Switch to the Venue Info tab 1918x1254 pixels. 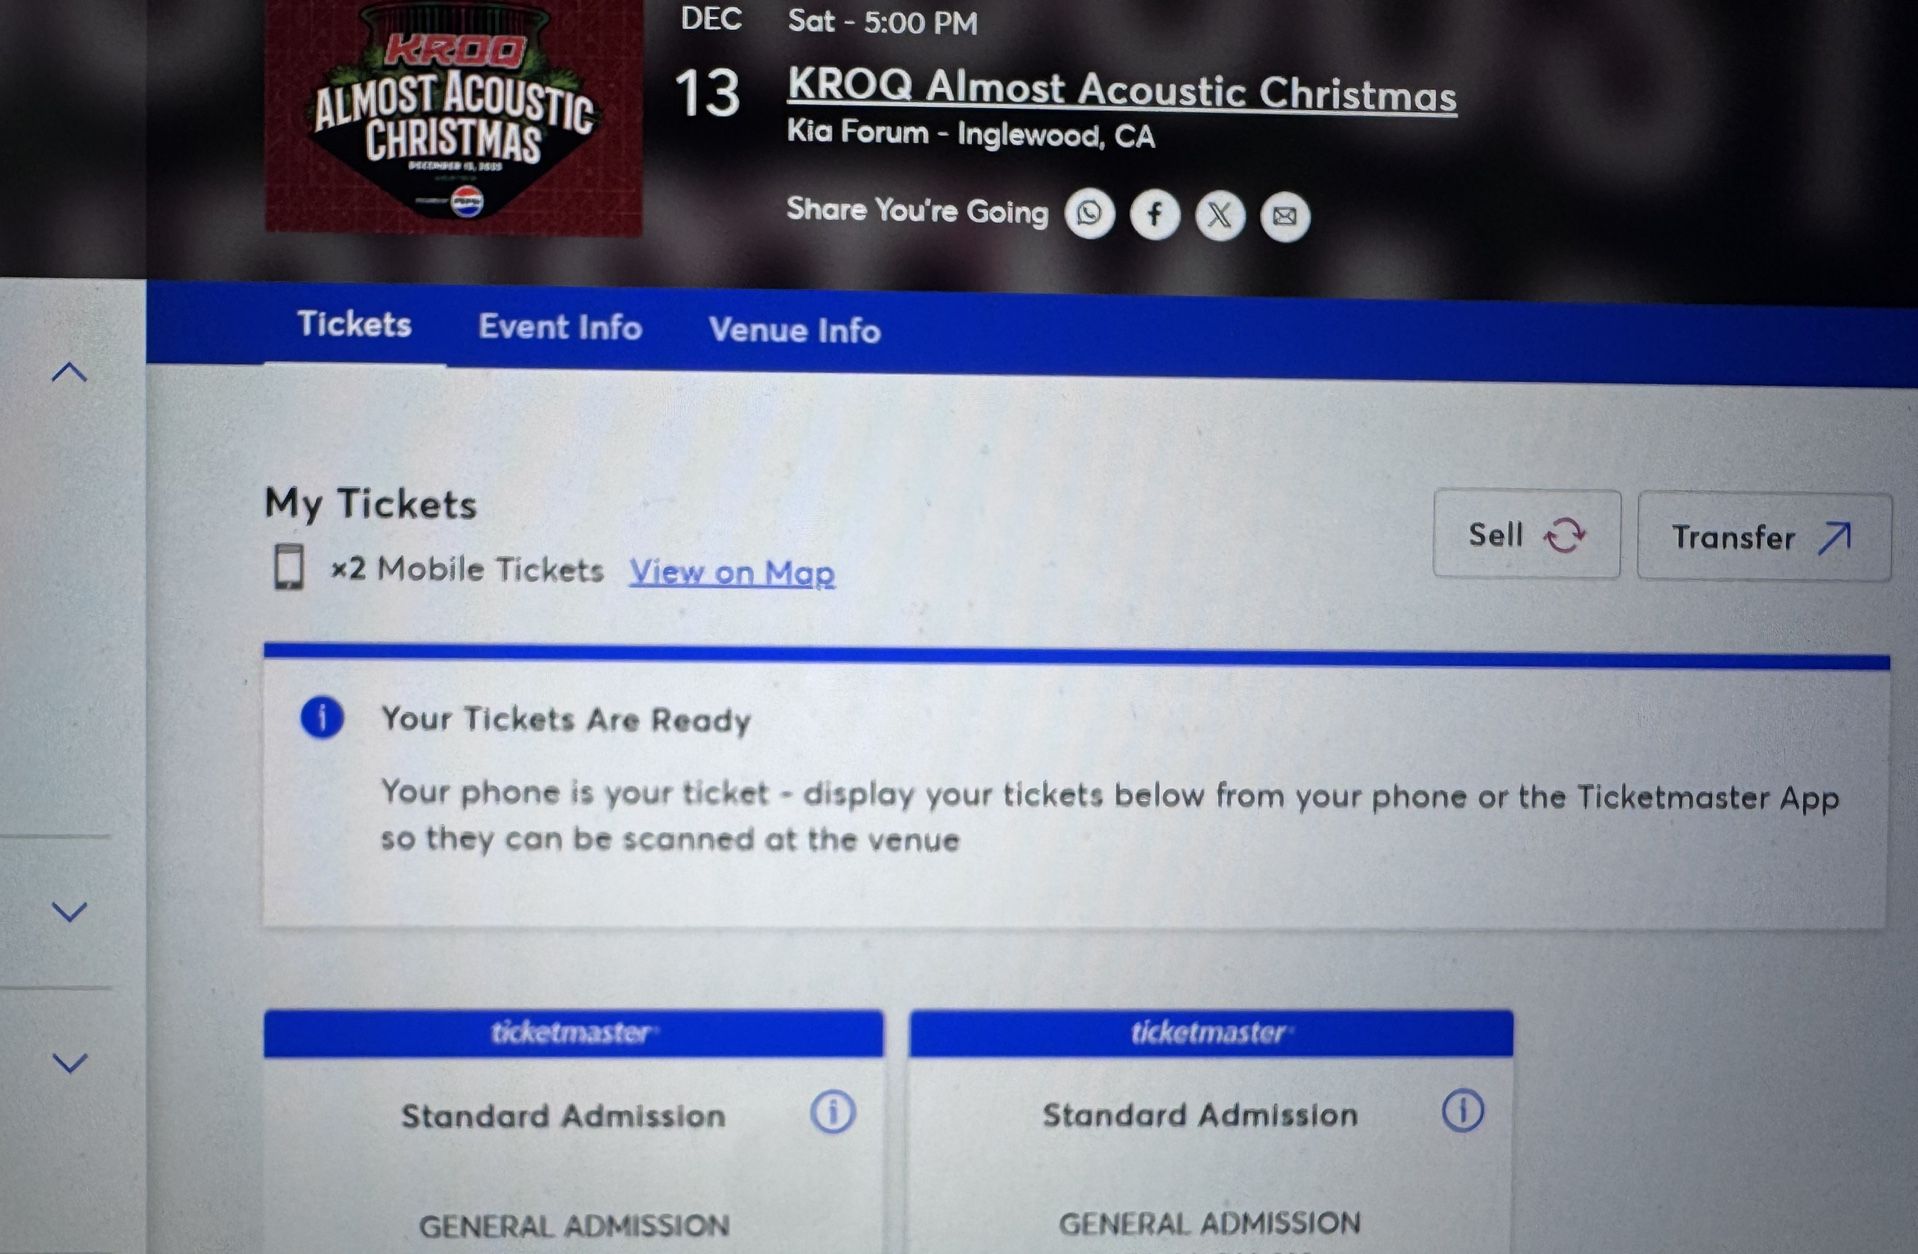click(x=795, y=330)
